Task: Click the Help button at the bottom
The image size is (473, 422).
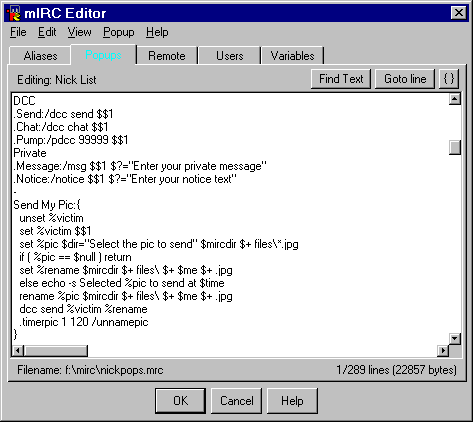Action: [292, 401]
